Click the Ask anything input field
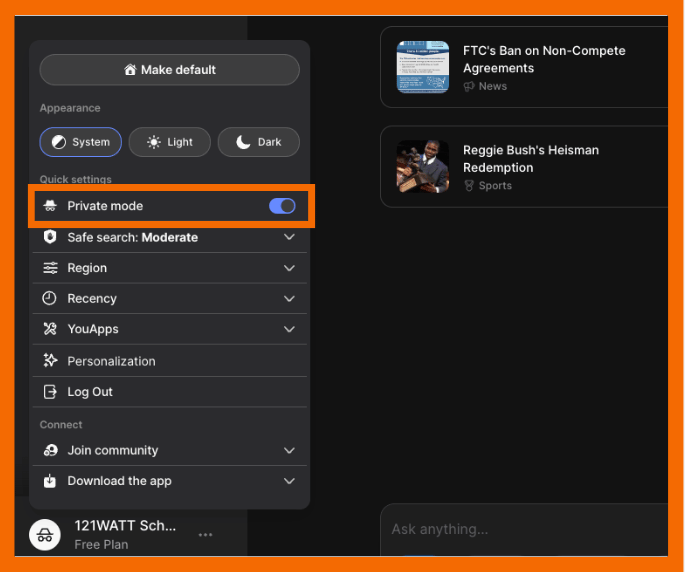This screenshot has height=572, width=685. coord(520,529)
